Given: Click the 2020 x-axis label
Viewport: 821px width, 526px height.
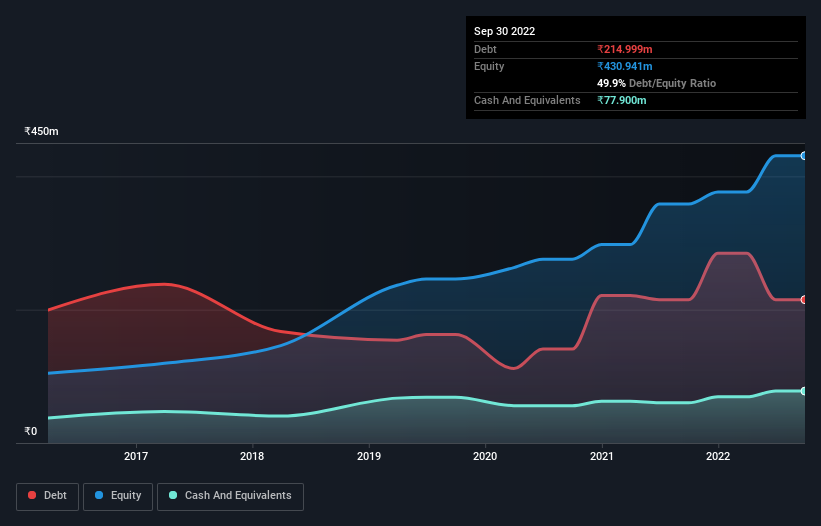Looking at the screenshot, I should [485, 456].
